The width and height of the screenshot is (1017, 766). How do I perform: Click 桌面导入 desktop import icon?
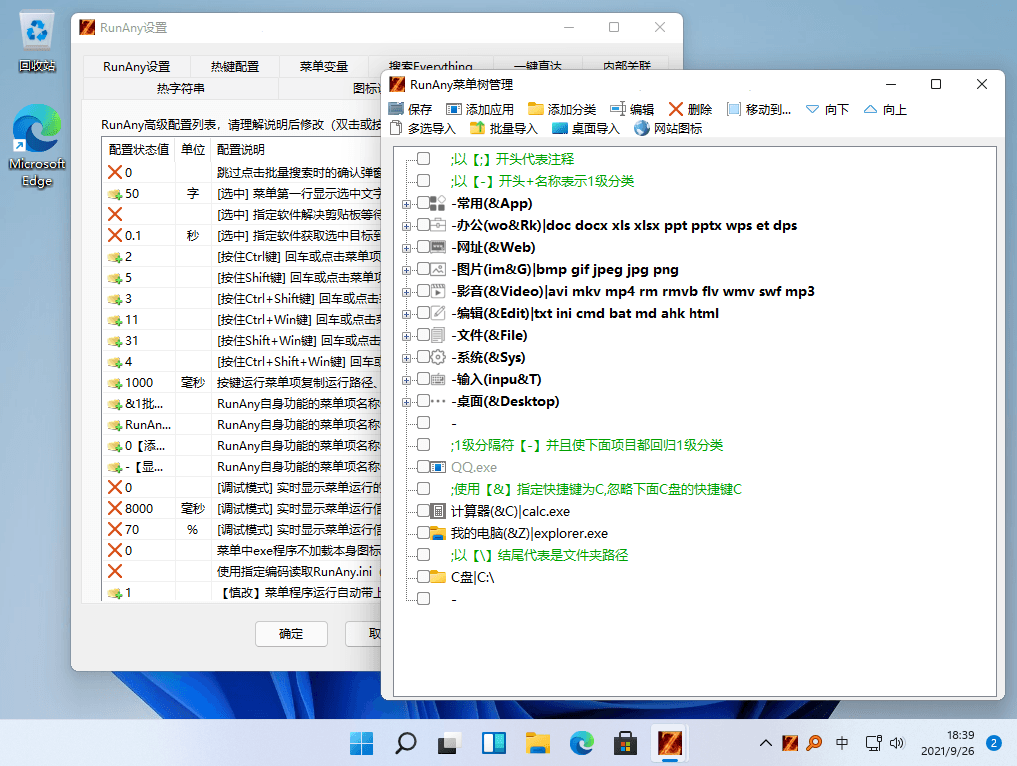click(560, 128)
